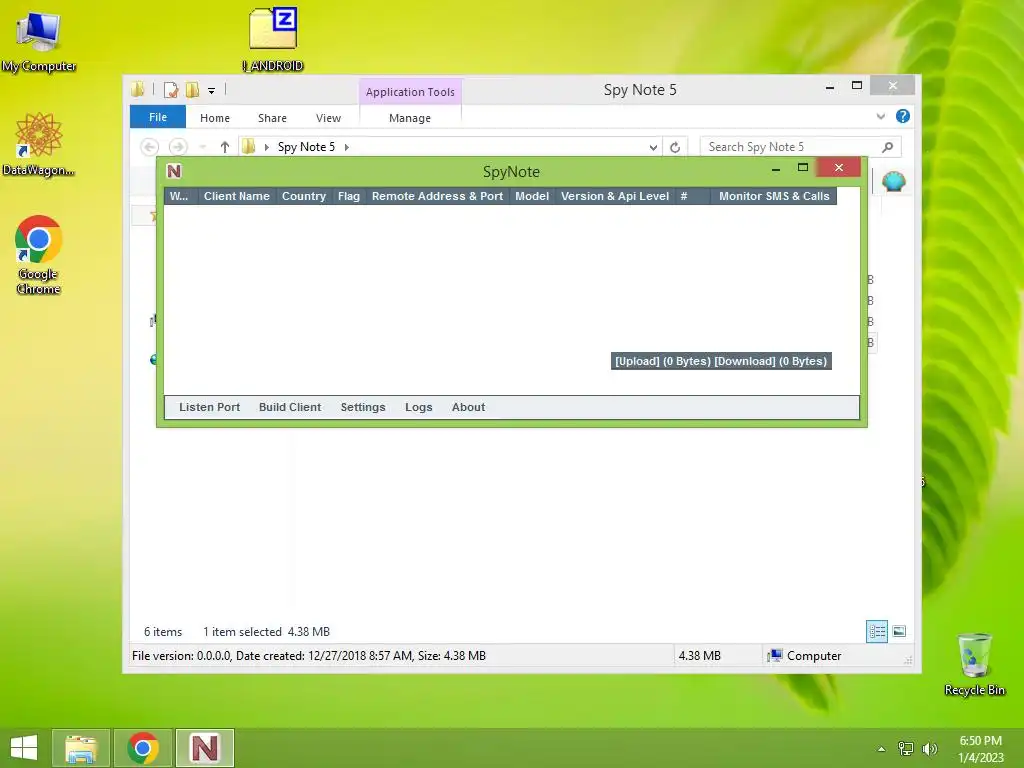Open Google Chrome desktop shortcut
This screenshot has height=768, width=1024.
39,255
